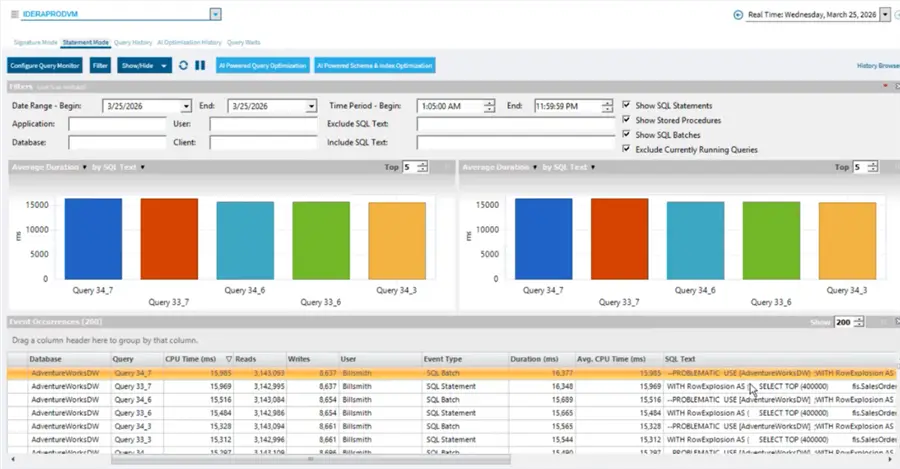The image size is (900, 469).
Task: Sort by the Database column header
Action: (68, 359)
